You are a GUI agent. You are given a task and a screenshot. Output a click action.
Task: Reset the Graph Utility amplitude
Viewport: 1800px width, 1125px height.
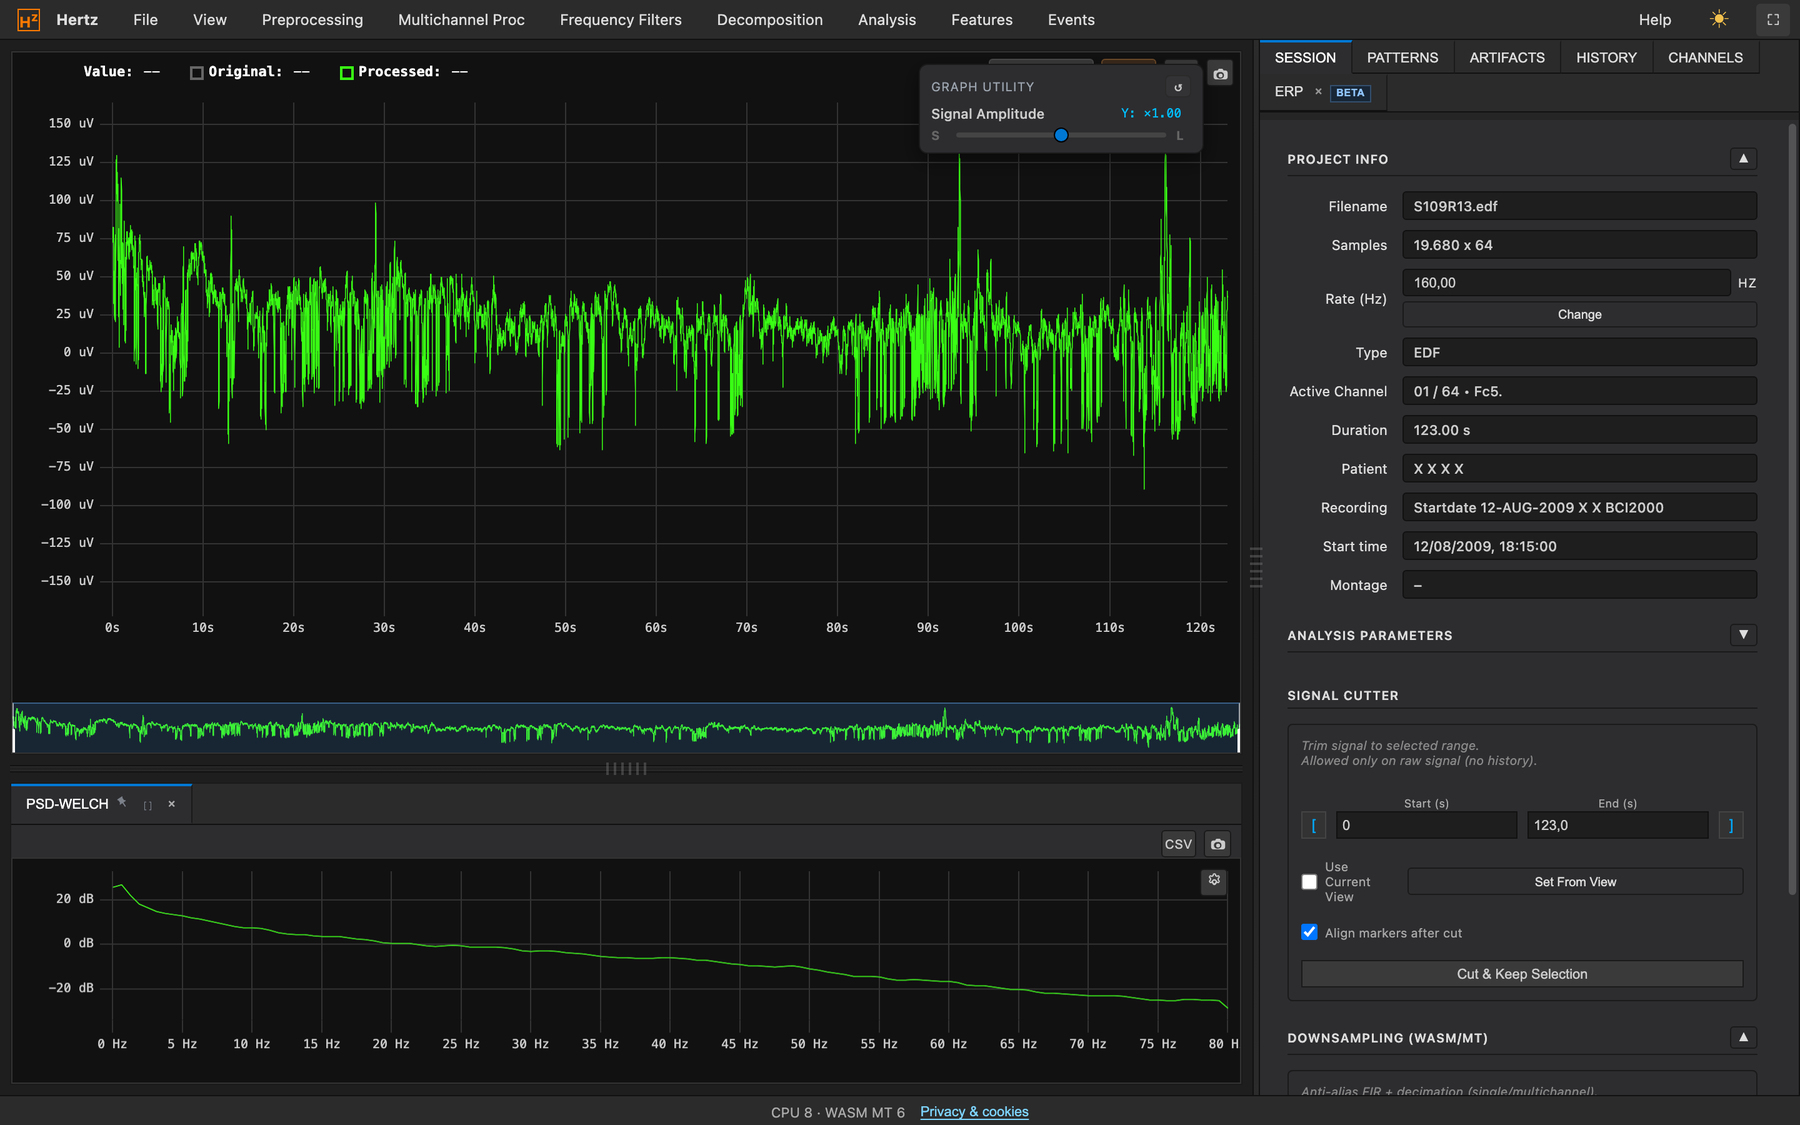tap(1178, 87)
